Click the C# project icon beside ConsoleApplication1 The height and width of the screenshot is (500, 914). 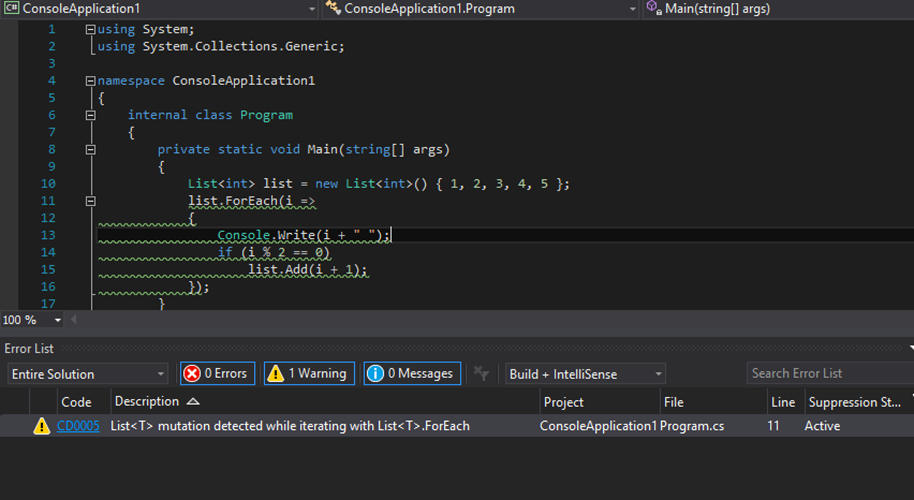[12, 8]
